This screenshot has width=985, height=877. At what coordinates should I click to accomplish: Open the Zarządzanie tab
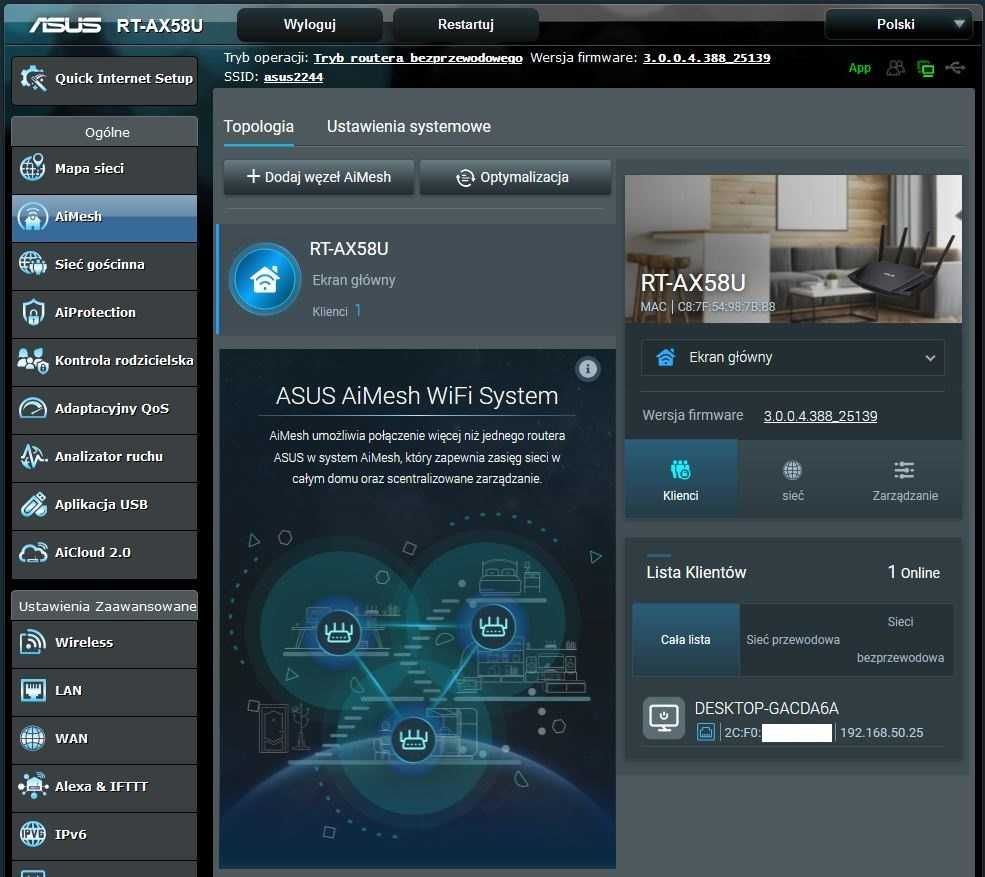905,479
